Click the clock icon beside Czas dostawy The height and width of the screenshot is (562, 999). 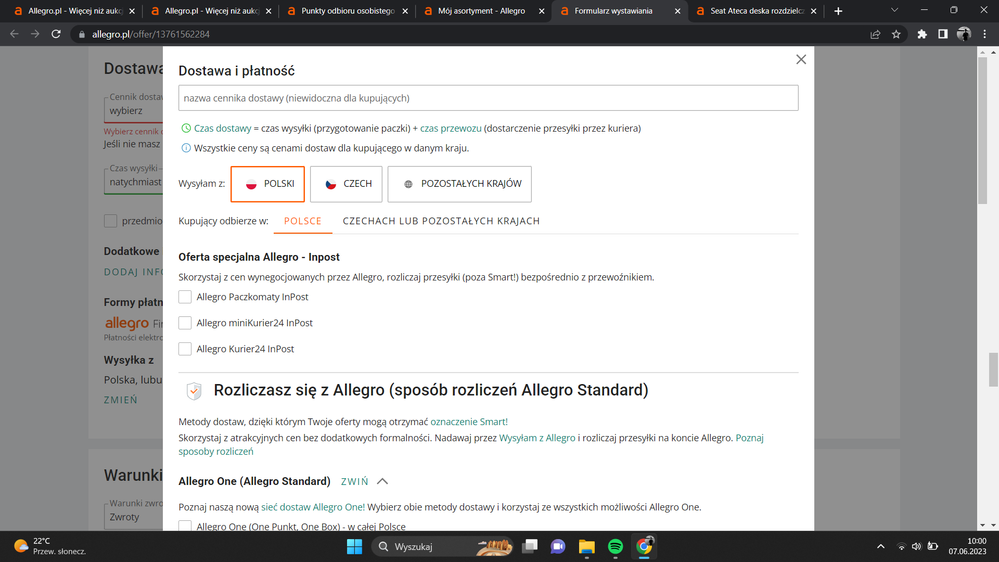tap(186, 128)
